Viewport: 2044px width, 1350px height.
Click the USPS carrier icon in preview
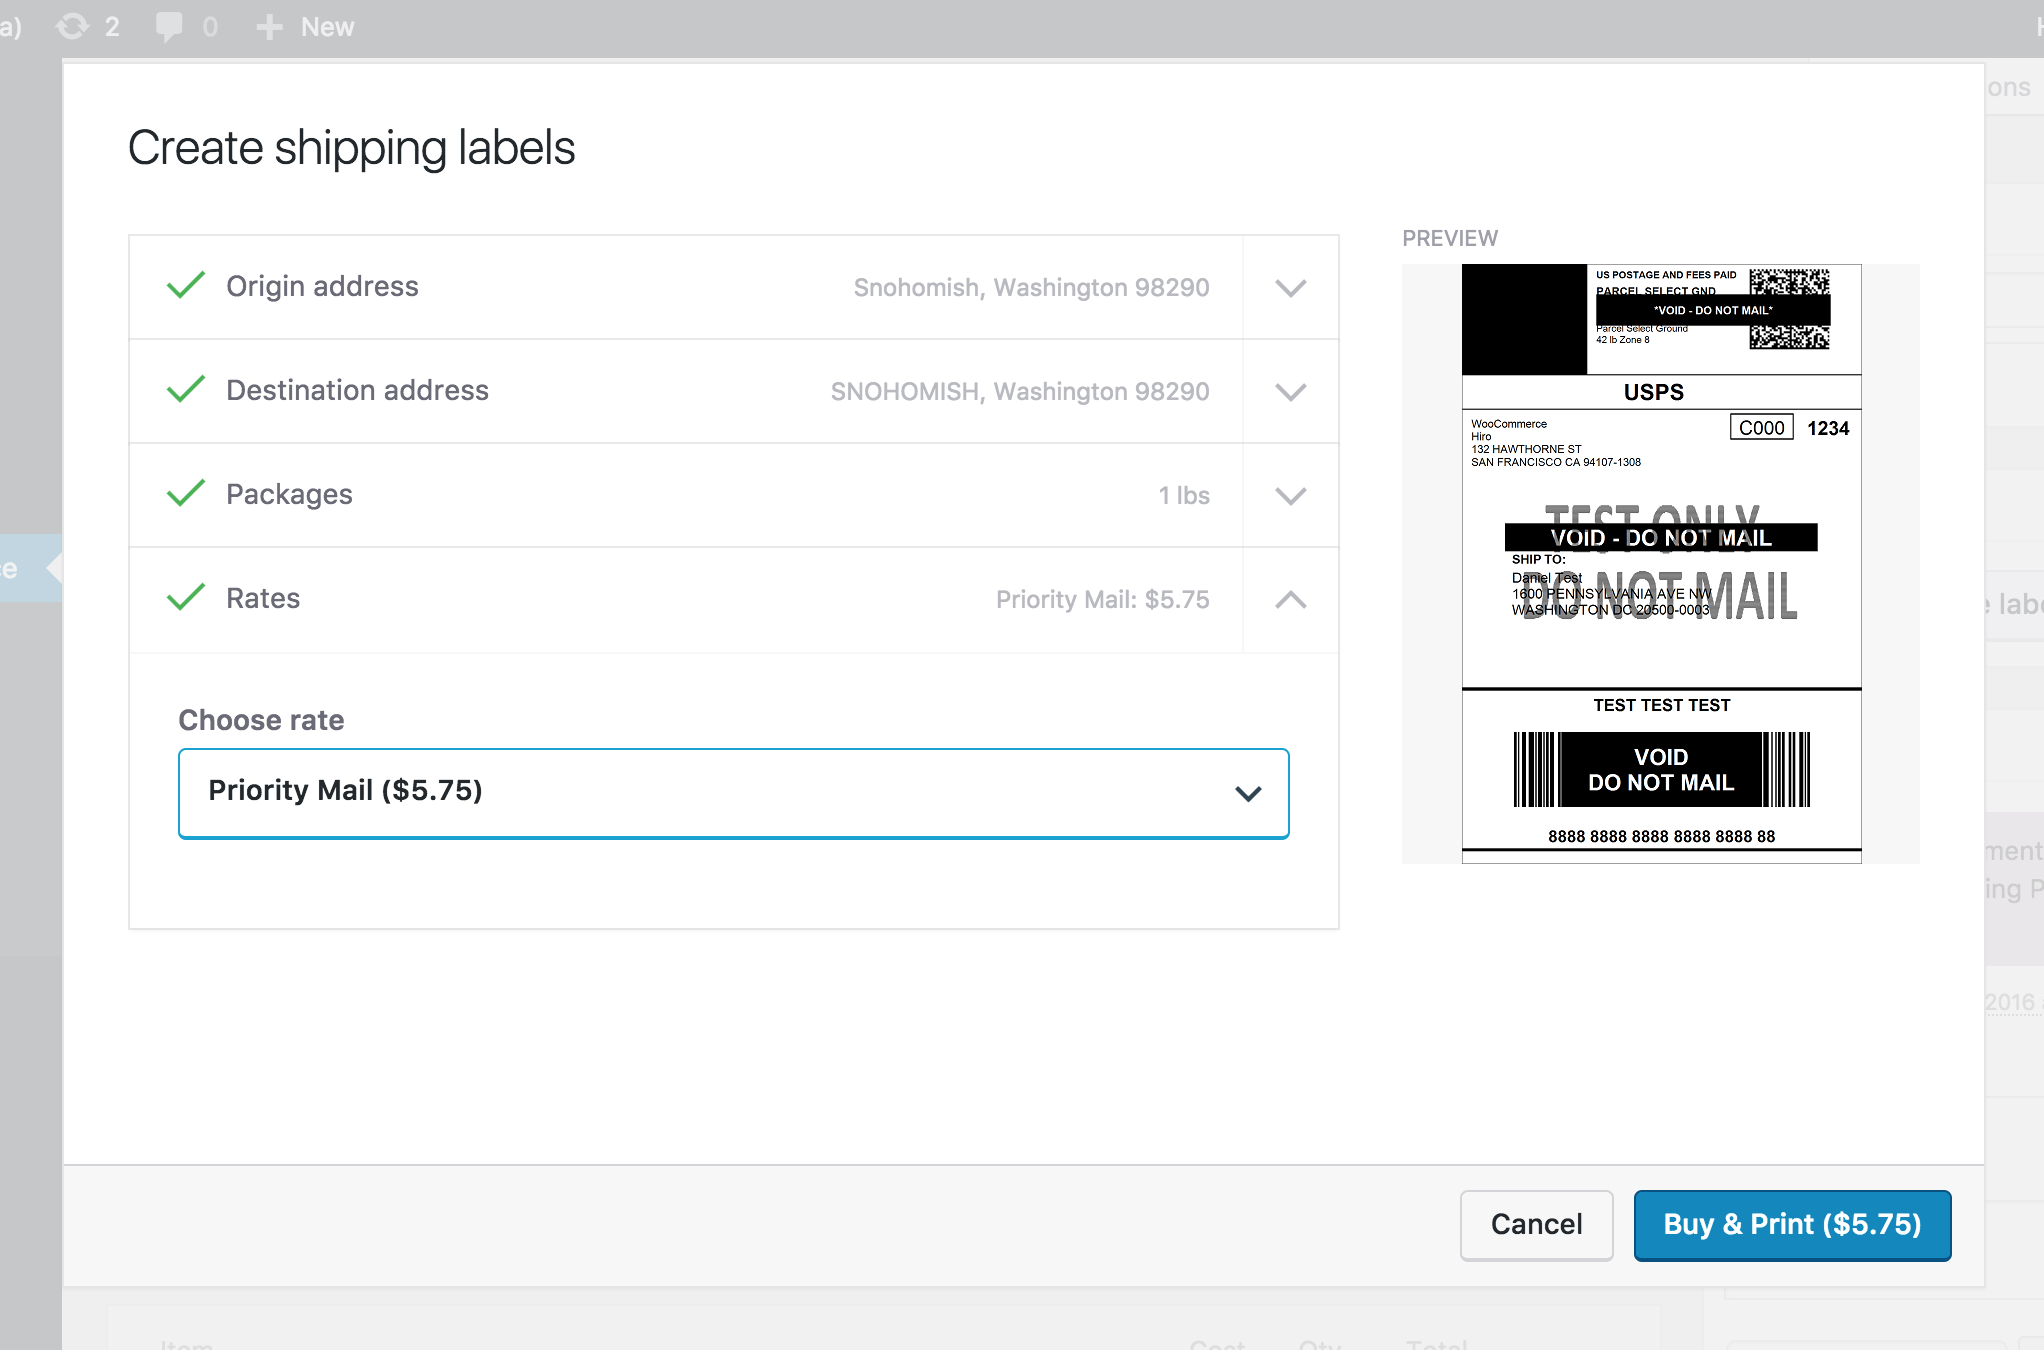pyautogui.click(x=1655, y=392)
